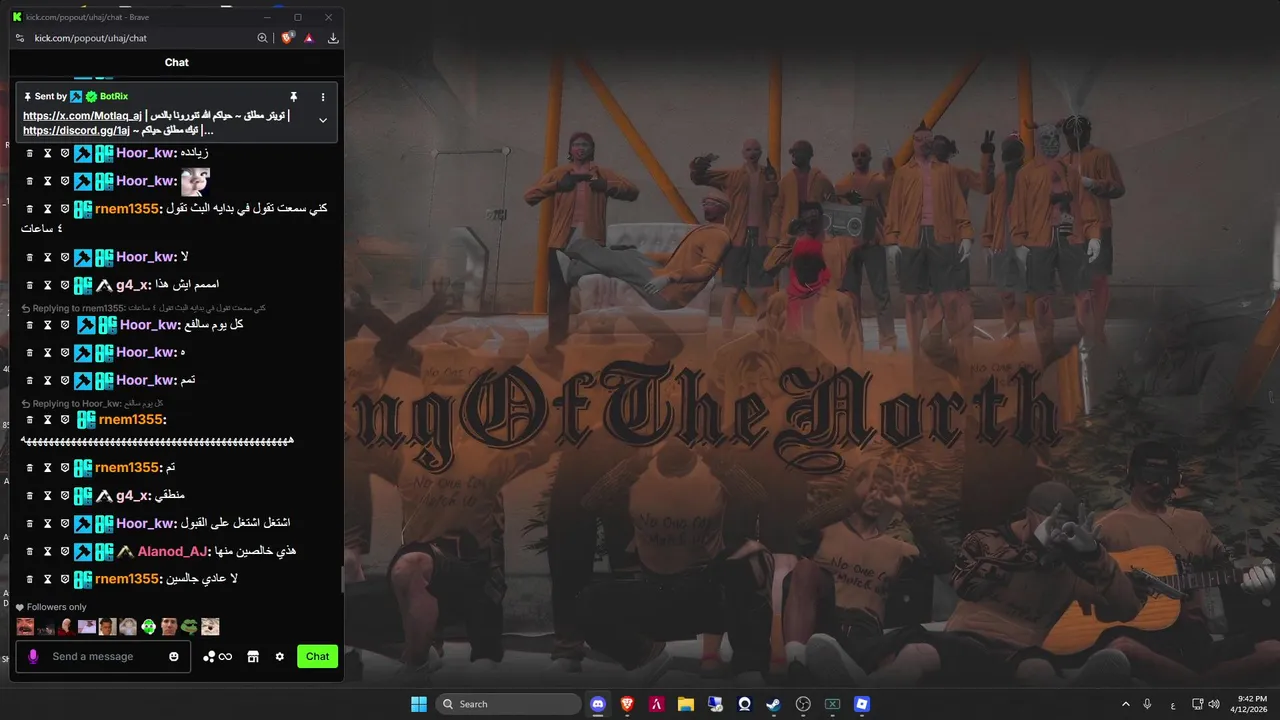The height and width of the screenshot is (720, 1280).
Task: Click the zoom magnifier icon in address bar
Action: point(262,38)
